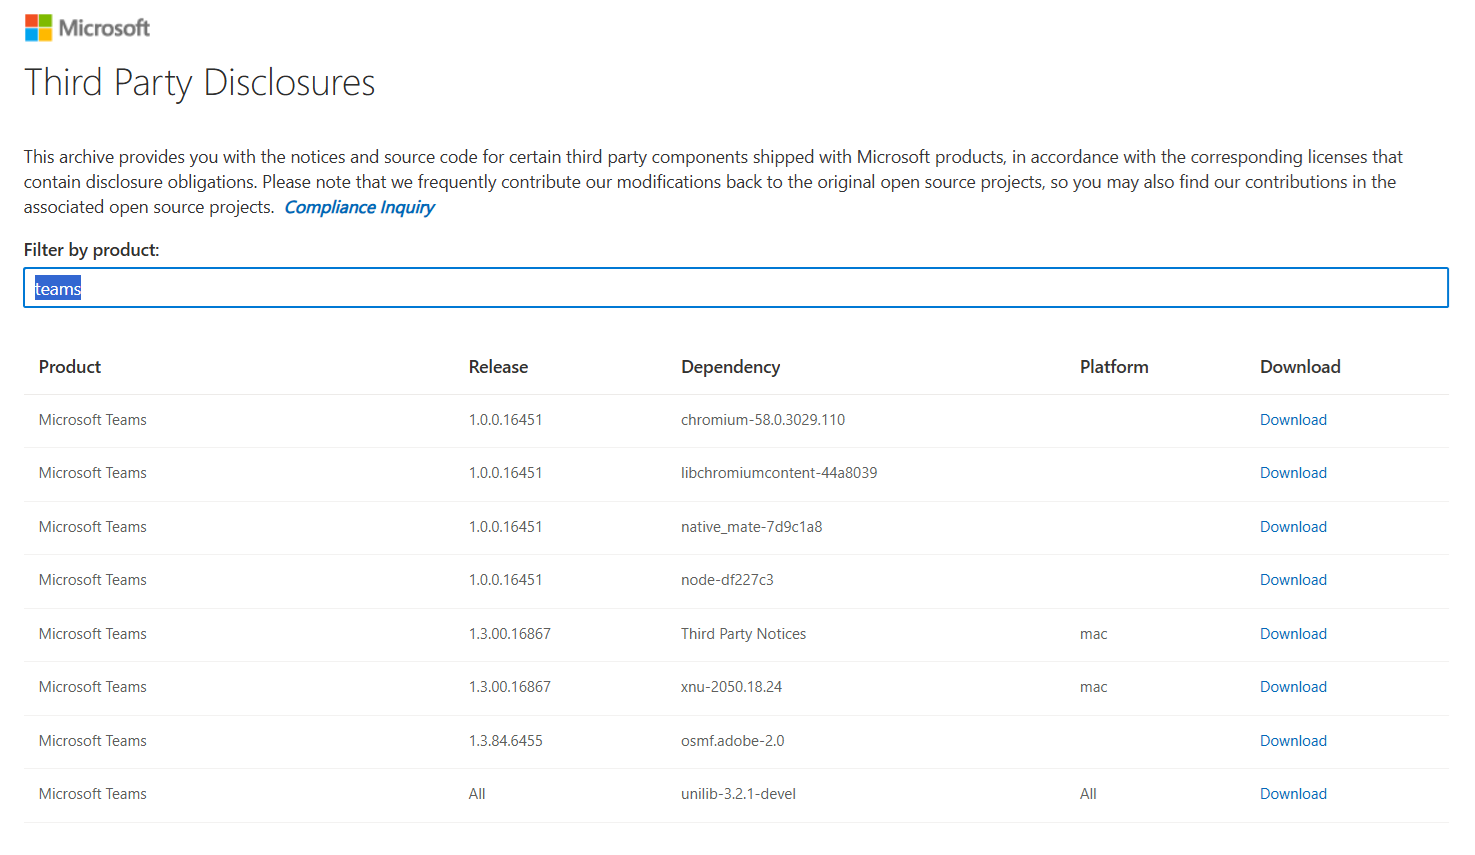Viewport: 1475px width, 855px height.
Task: Click Microsoft Teams in the unilib row
Action: [x=93, y=794]
